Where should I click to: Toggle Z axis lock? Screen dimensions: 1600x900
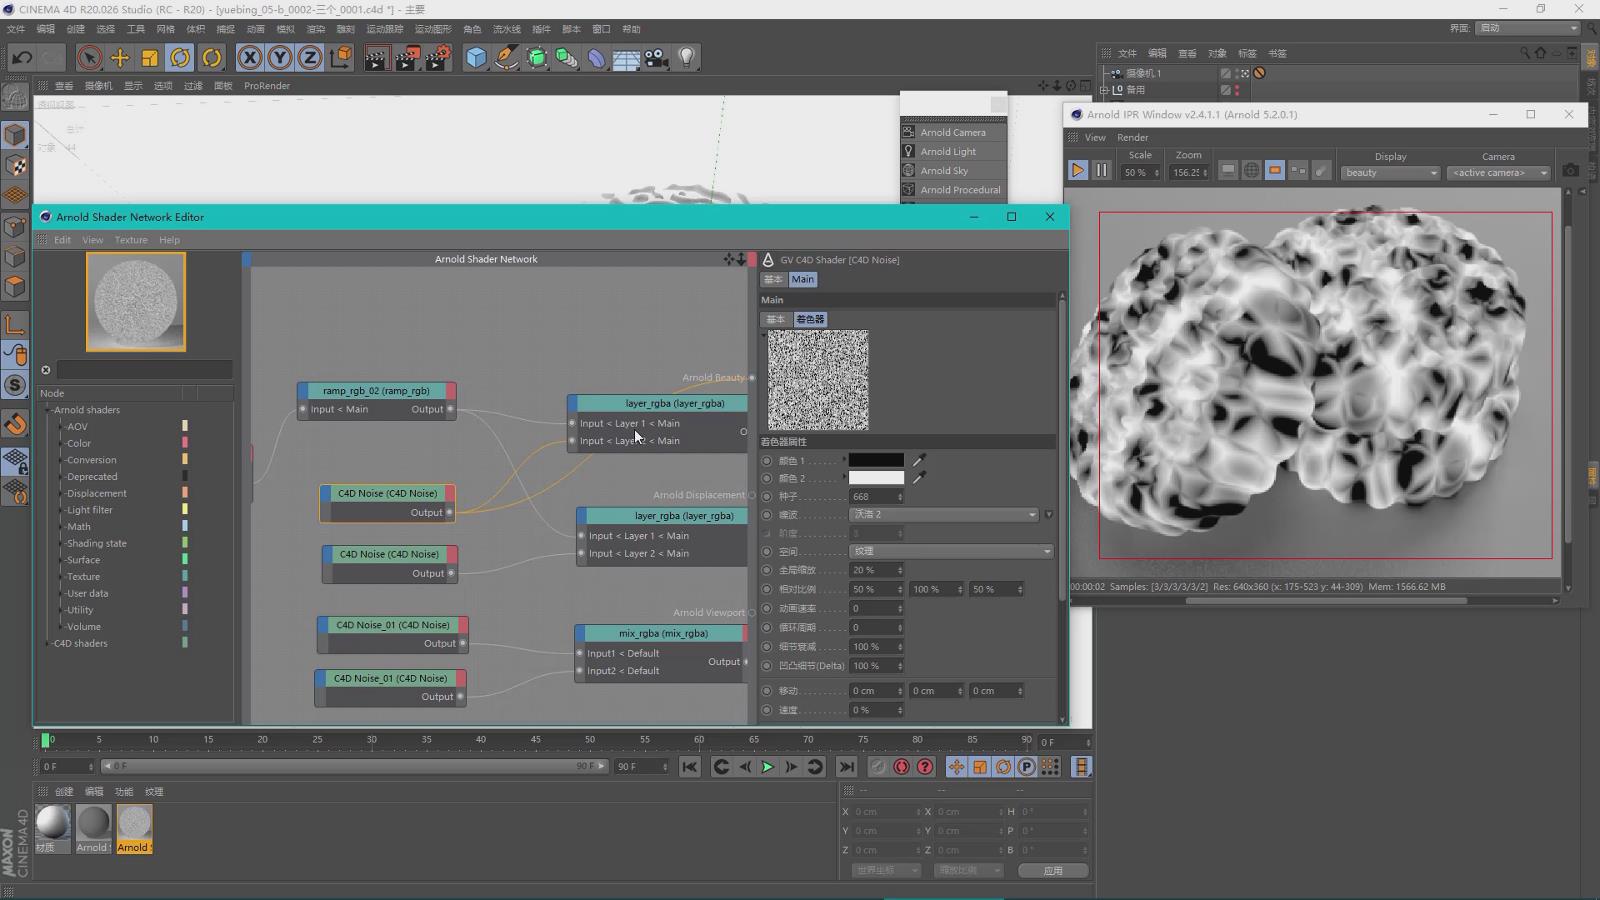tap(310, 58)
